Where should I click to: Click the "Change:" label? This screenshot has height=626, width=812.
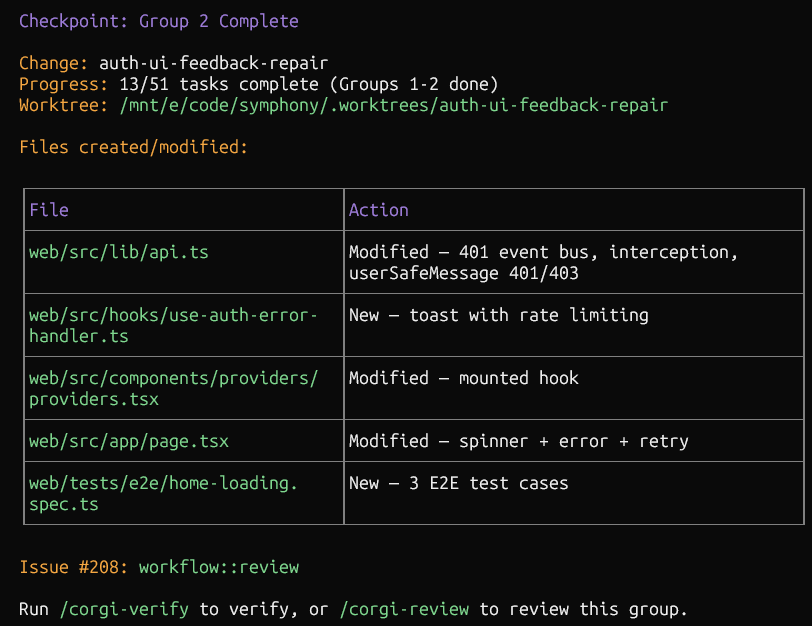(x=54, y=63)
